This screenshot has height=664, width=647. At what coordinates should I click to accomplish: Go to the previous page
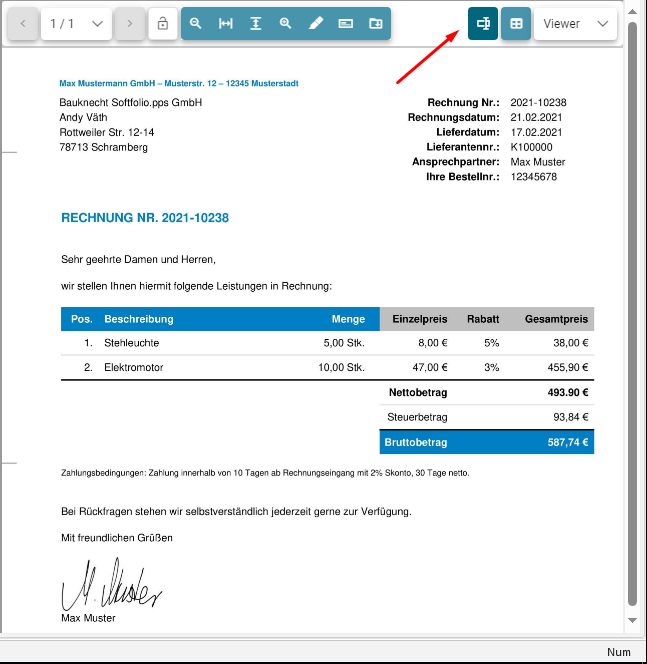pos(23,23)
